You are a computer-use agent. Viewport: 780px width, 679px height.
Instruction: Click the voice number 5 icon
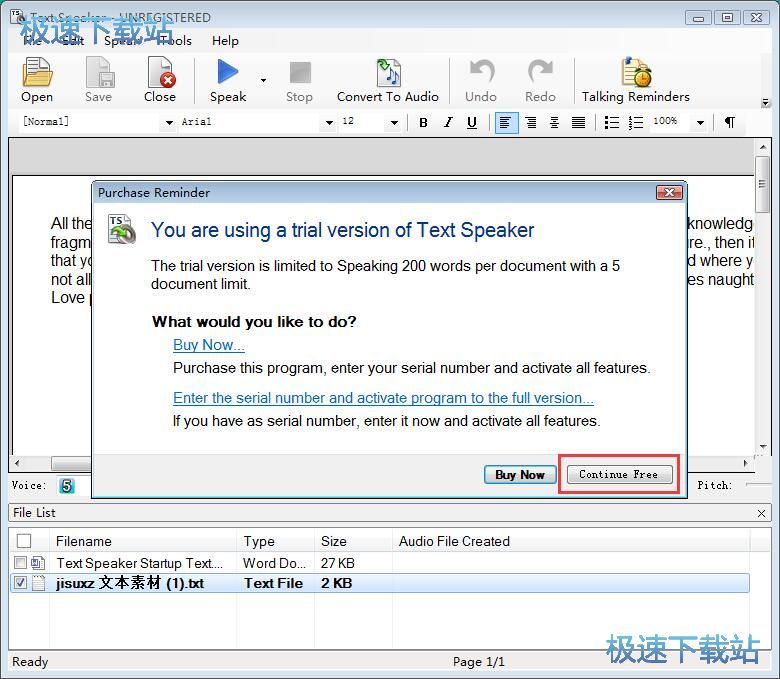pos(67,485)
